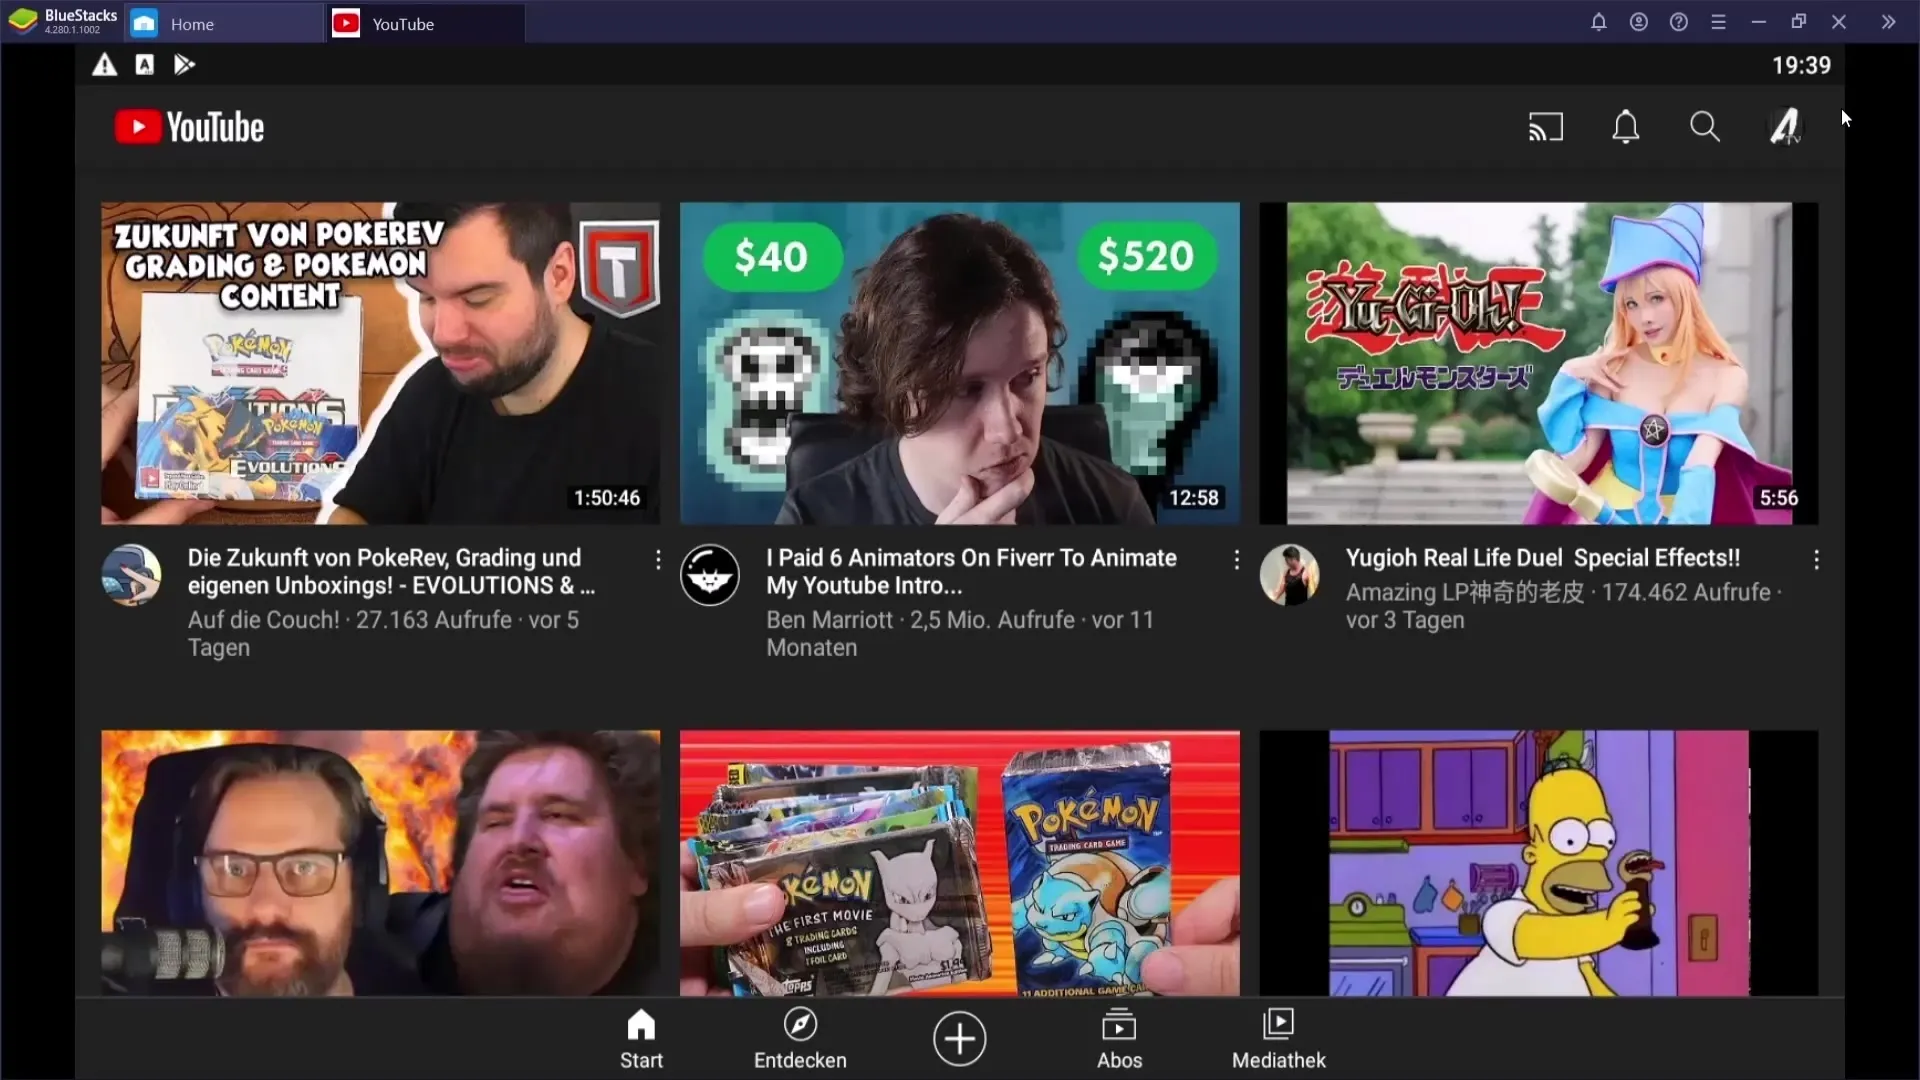This screenshot has width=1920, height=1080.
Task: Open Ben Marriott channel avatar
Action: point(710,575)
